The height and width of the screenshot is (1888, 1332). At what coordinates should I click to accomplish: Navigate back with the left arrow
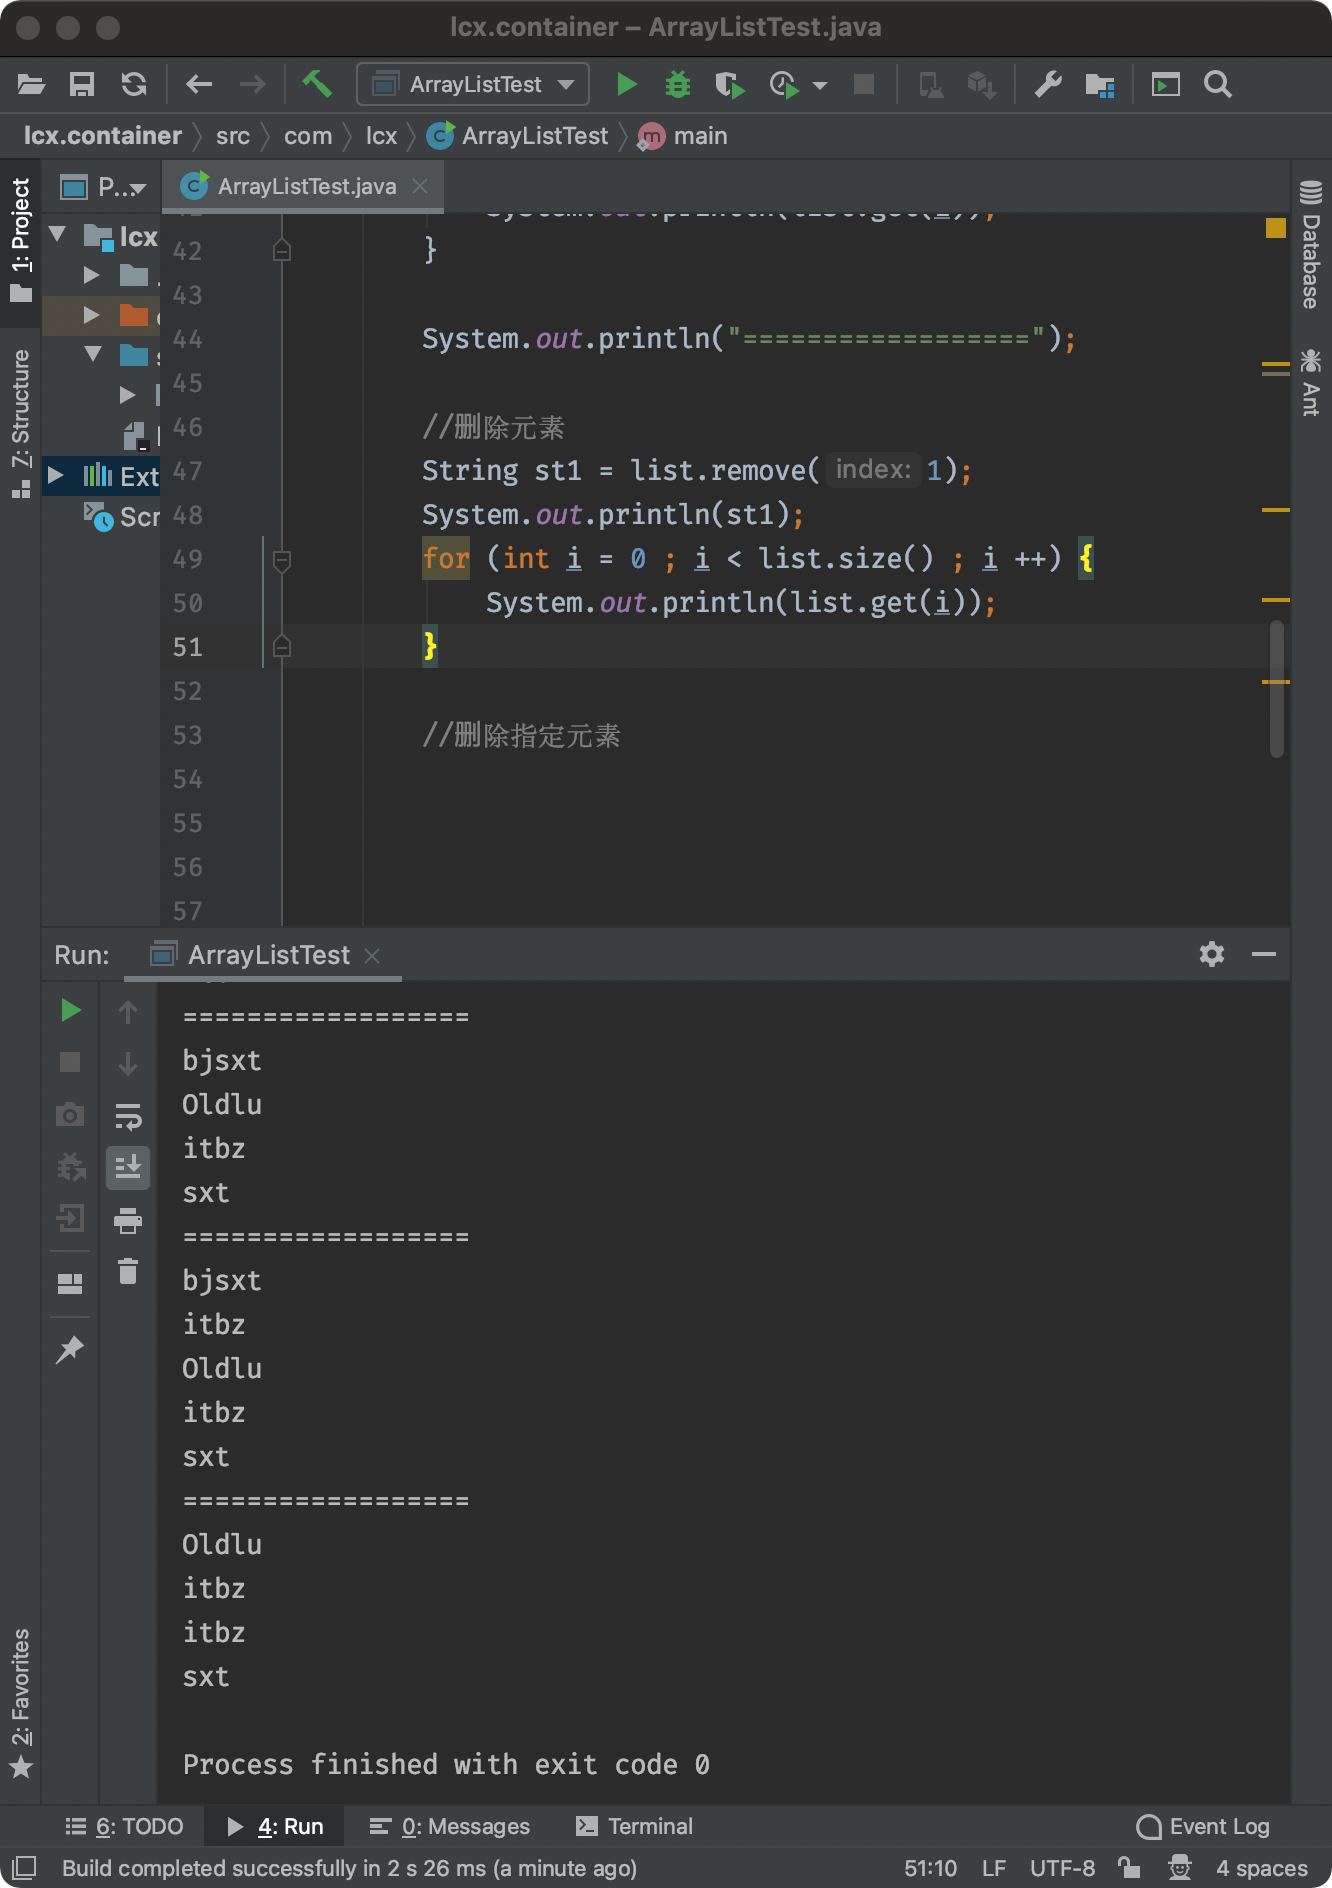(199, 85)
